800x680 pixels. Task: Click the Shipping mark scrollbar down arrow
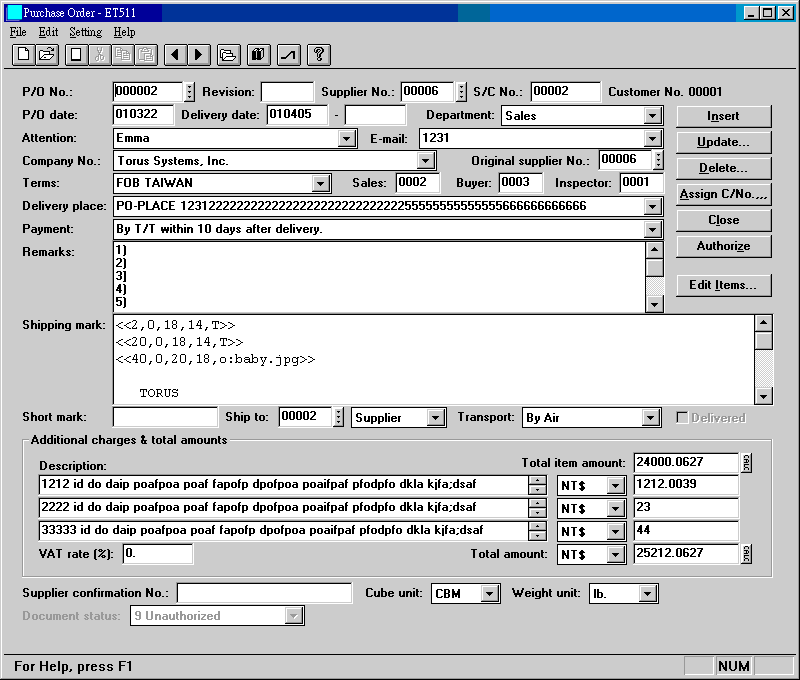pos(763,396)
